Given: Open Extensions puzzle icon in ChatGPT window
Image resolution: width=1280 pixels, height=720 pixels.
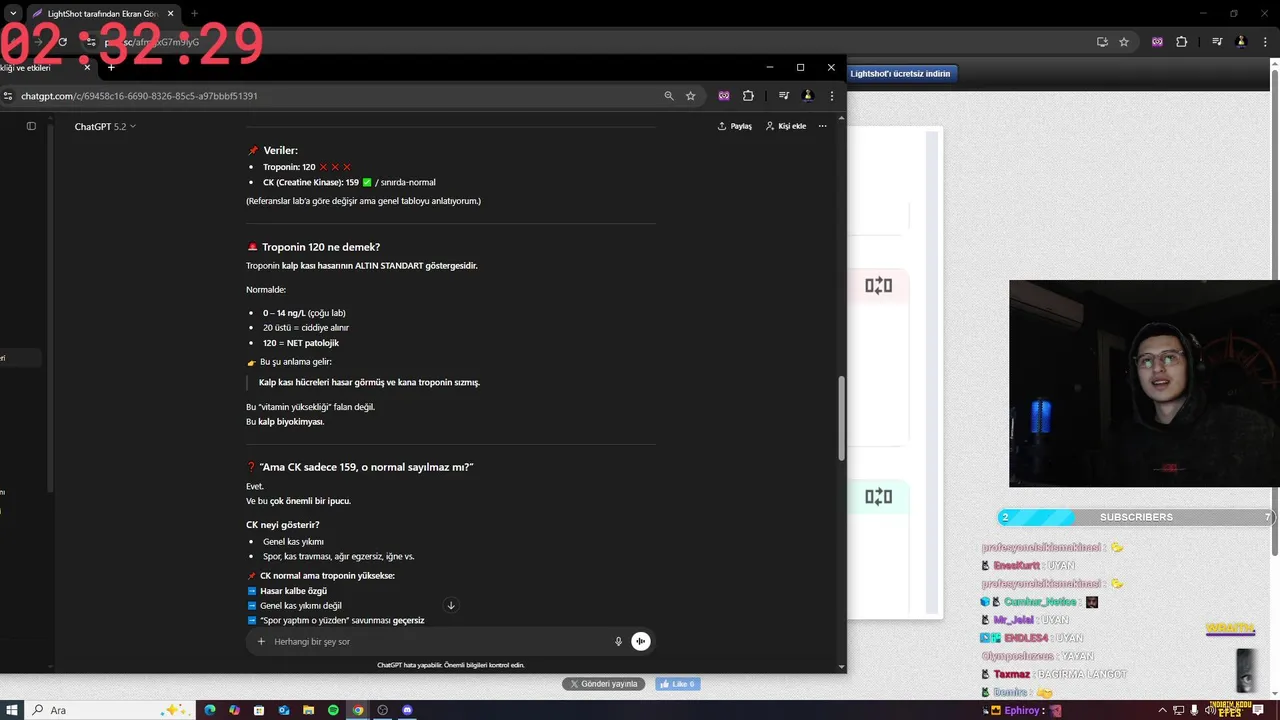Looking at the screenshot, I should (748, 96).
